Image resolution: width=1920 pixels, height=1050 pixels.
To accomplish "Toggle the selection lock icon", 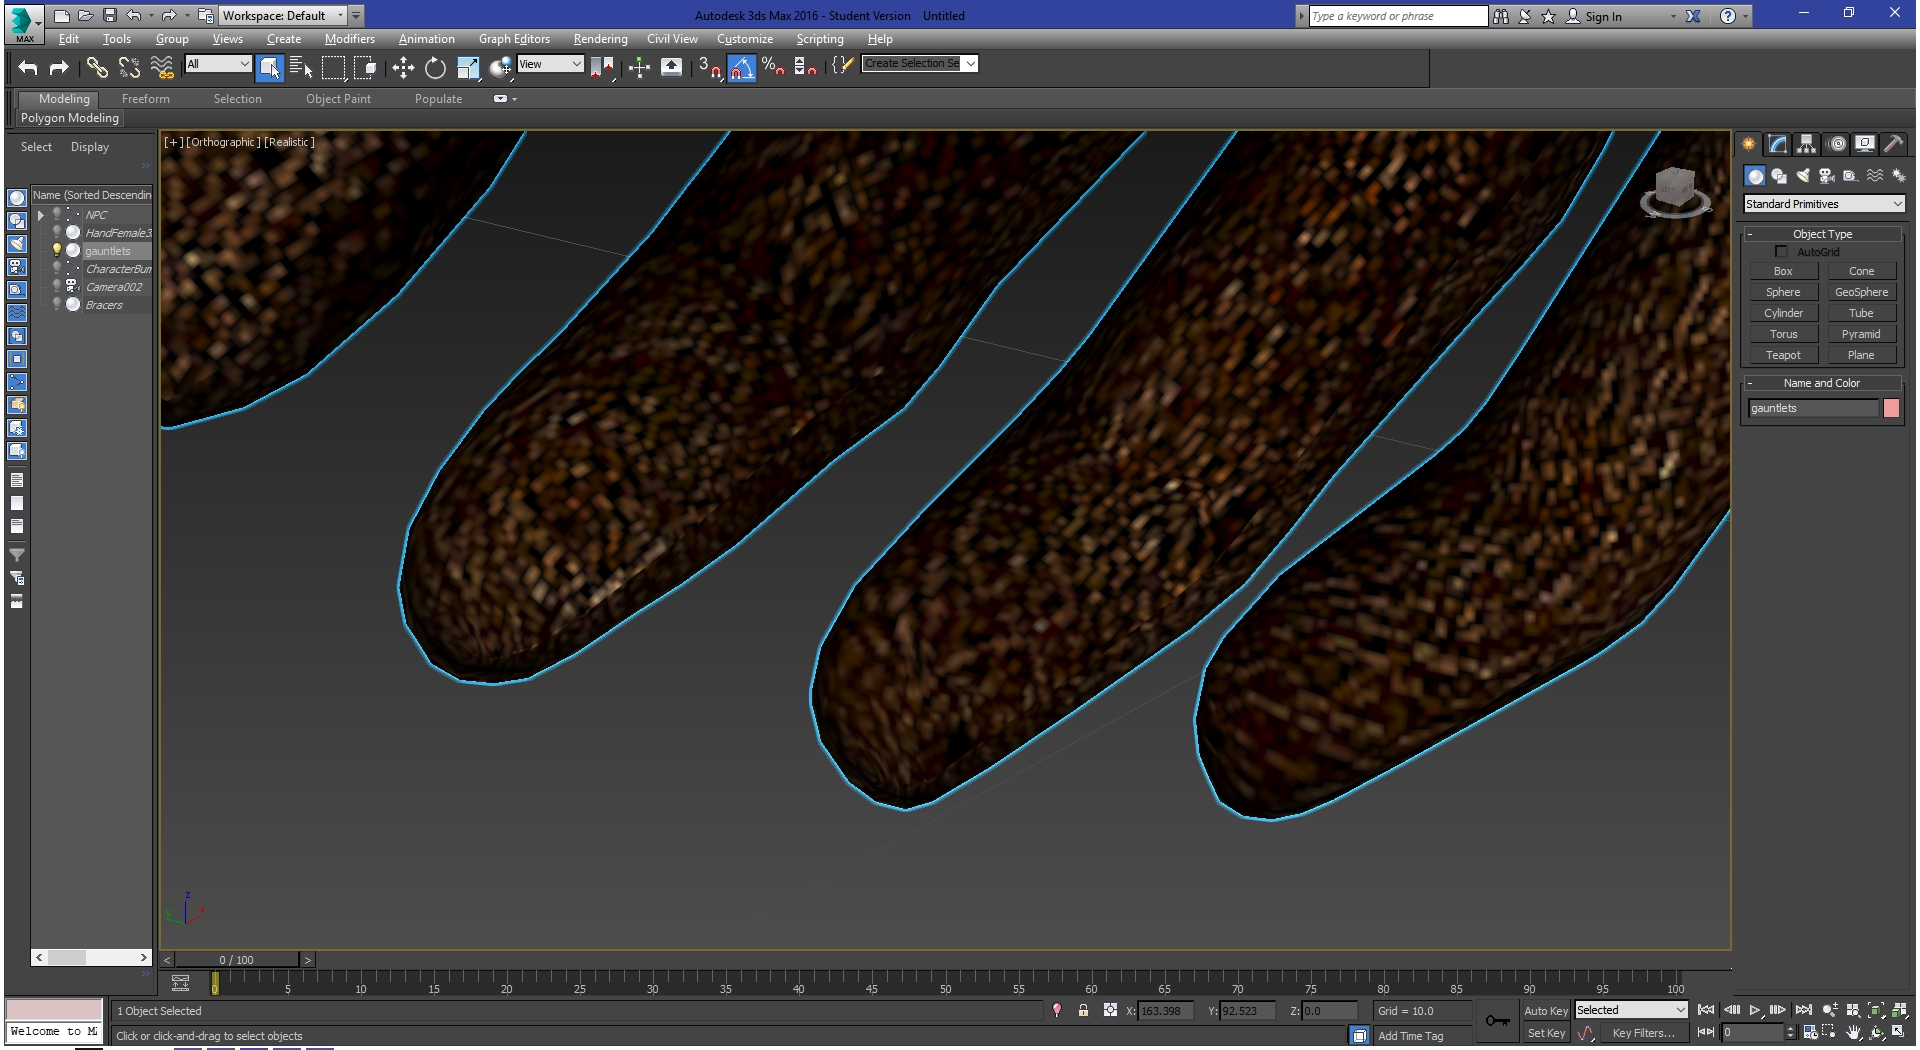I will (1083, 1011).
